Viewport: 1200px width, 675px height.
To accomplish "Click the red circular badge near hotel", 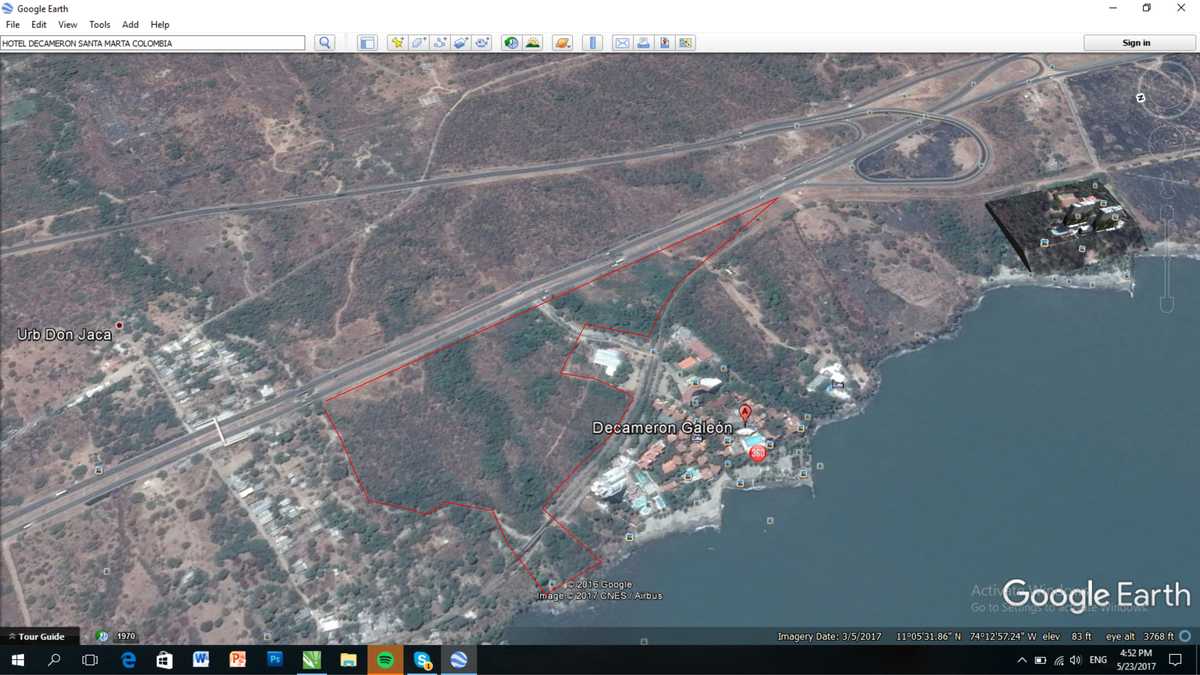I will click(x=757, y=453).
